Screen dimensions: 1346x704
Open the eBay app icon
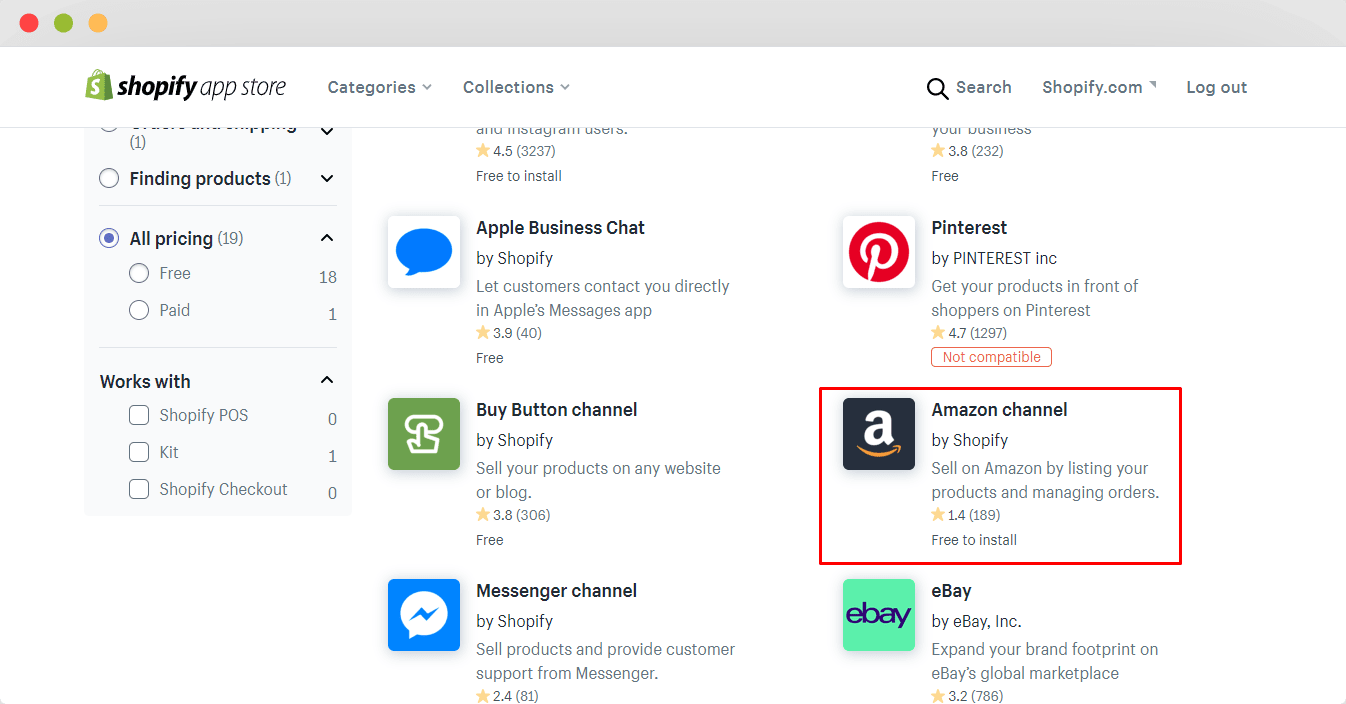(879, 615)
